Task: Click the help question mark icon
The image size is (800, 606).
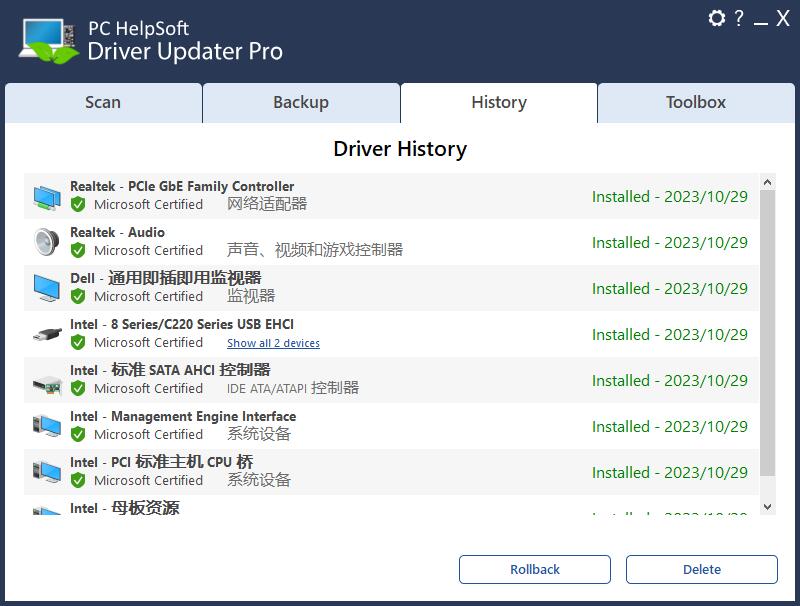Action: pos(737,16)
